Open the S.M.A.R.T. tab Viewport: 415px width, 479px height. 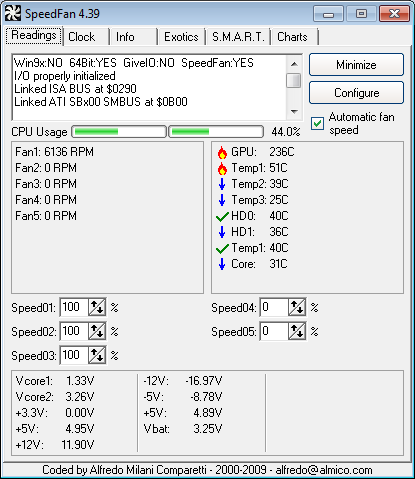tap(238, 37)
